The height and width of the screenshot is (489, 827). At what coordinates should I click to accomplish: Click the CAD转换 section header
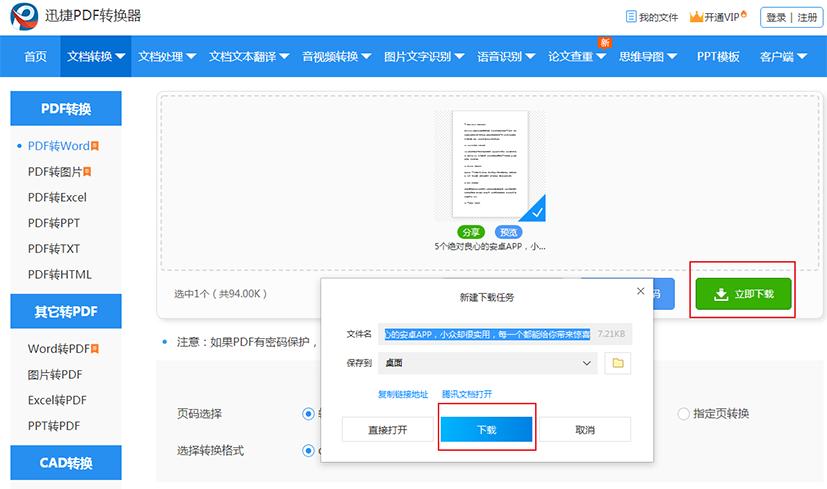tap(66, 463)
